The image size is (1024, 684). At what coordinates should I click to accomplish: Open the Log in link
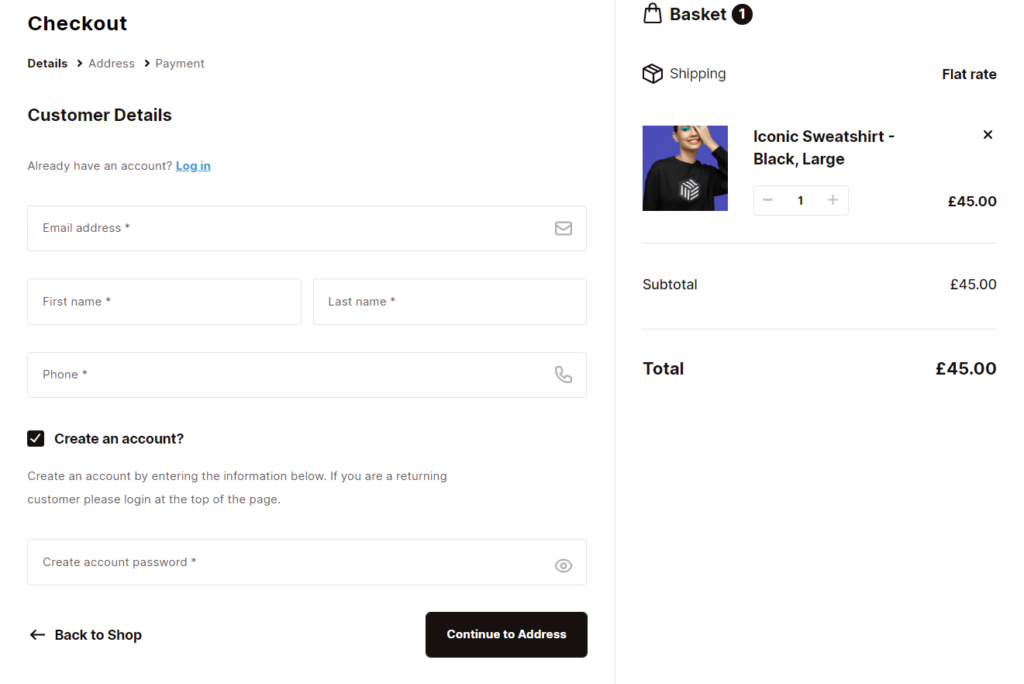coord(192,166)
